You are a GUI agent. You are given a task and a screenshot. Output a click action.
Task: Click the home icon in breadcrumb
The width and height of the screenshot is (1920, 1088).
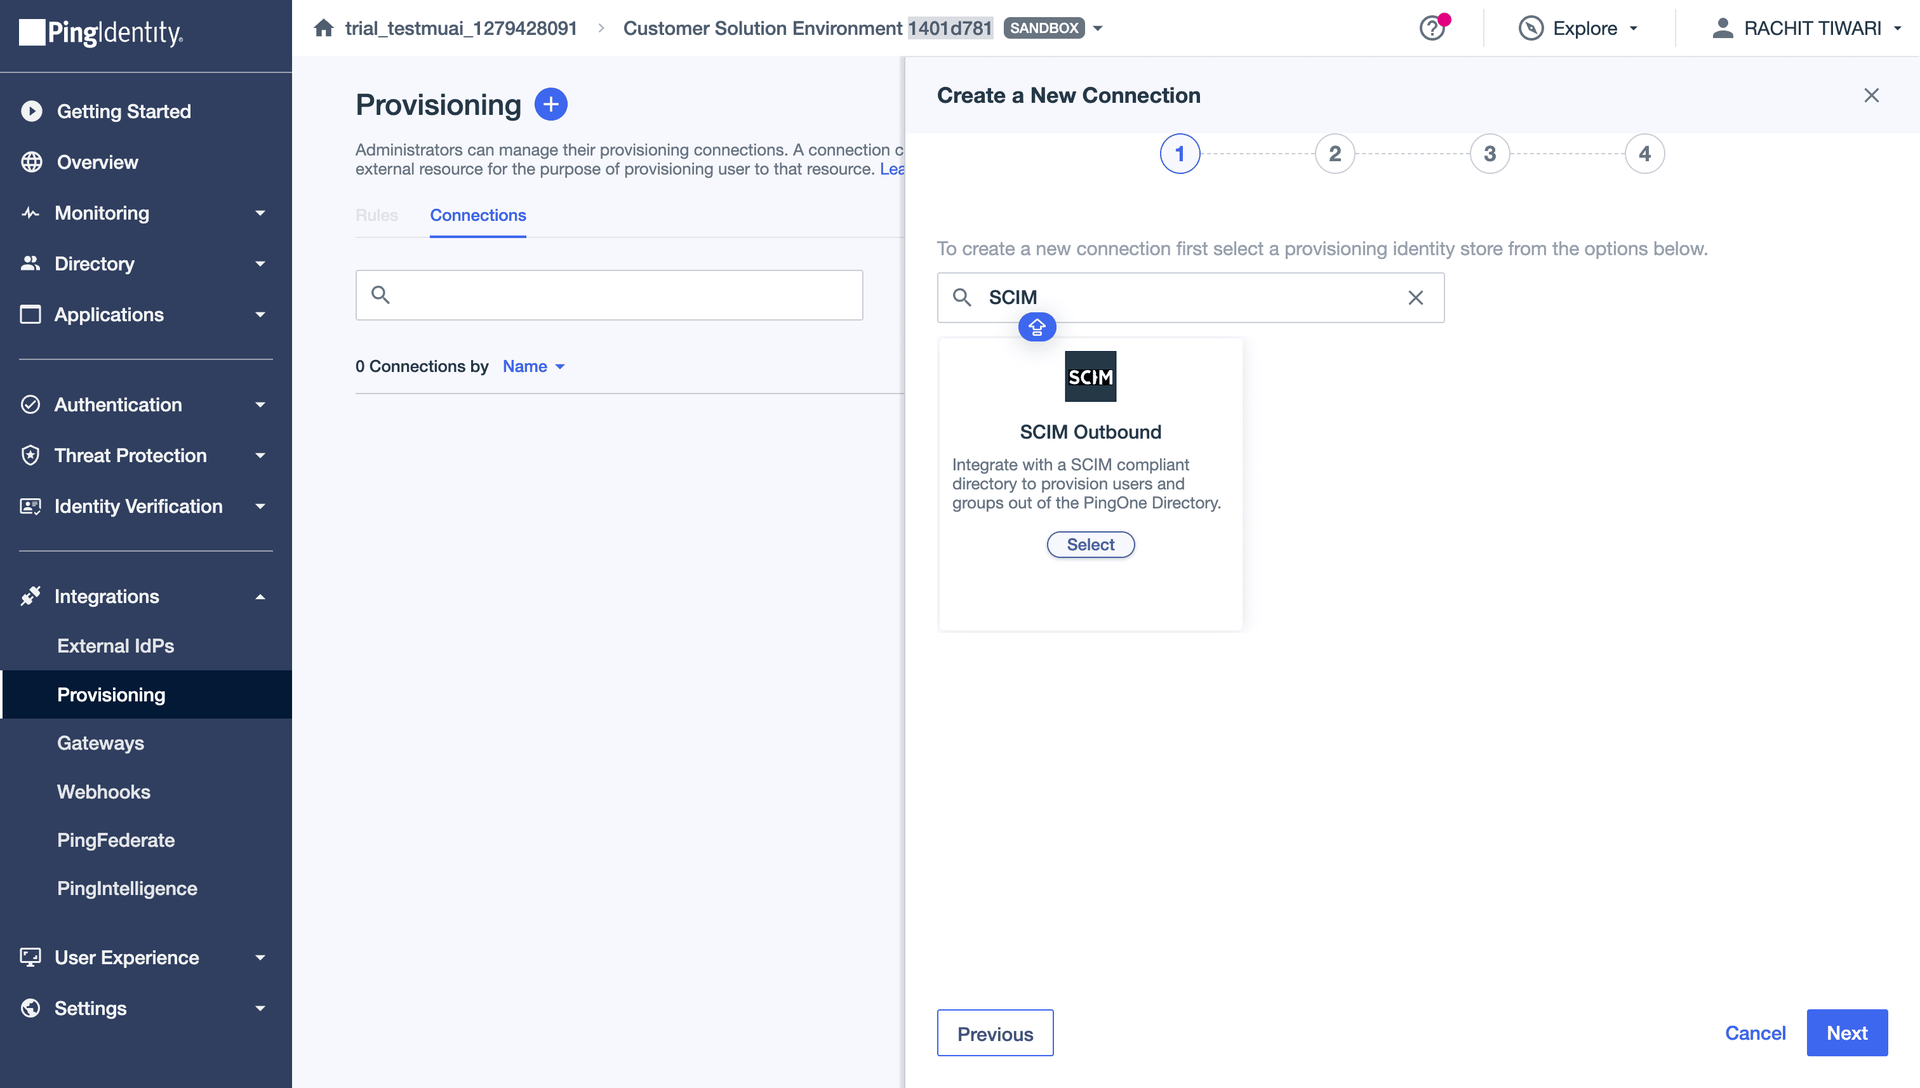[x=323, y=28]
